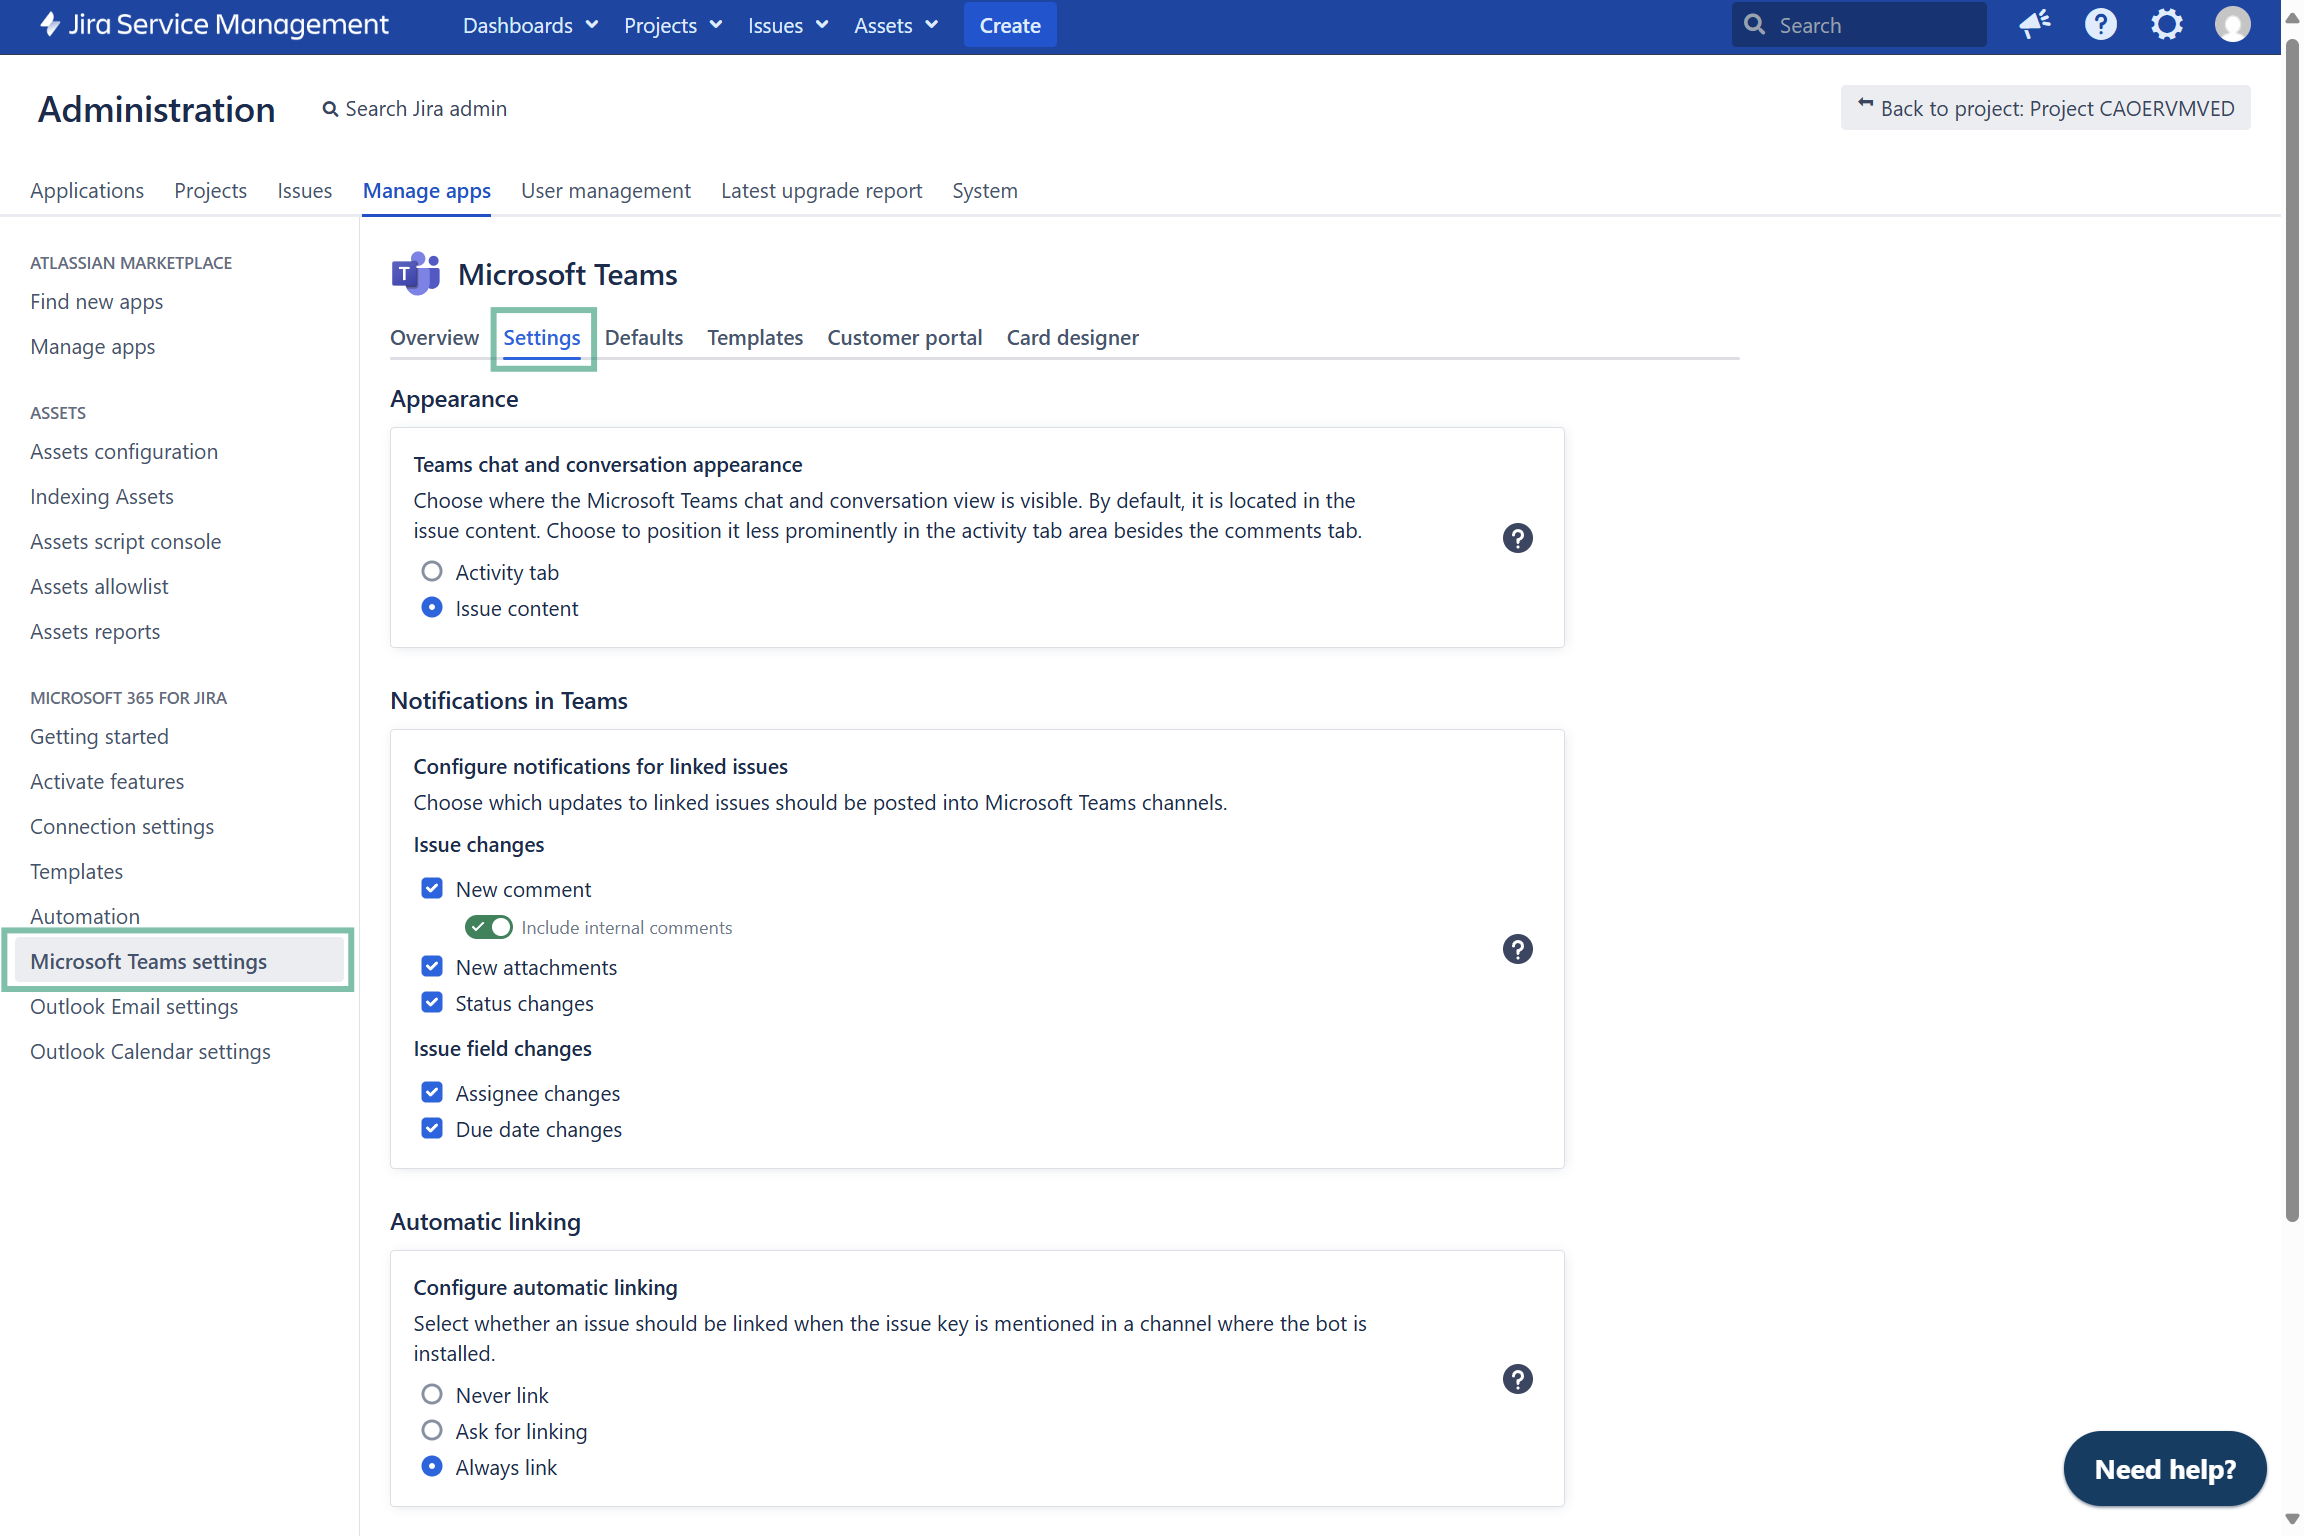Screen dimensions: 2304x1536
Task: Open the feedback megaphone icon
Action: (x=2034, y=25)
